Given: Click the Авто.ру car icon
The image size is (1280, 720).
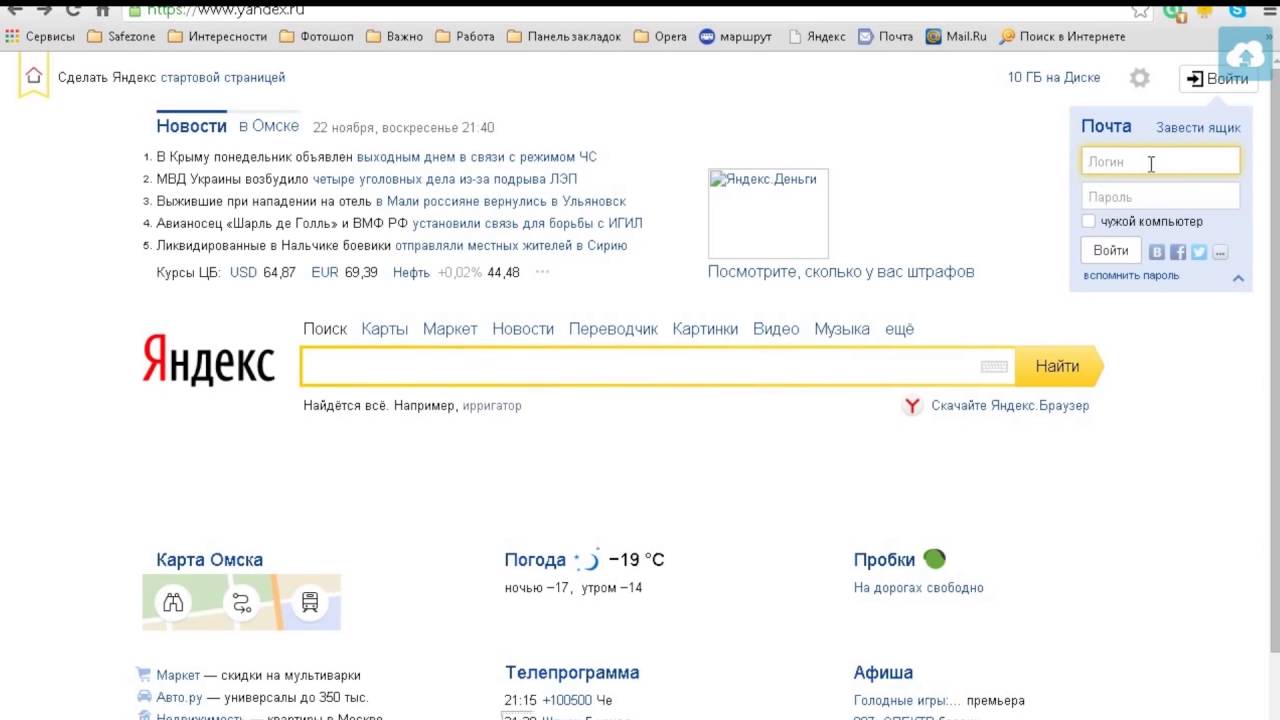Looking at the screenshot, I should tap(144, 697).
